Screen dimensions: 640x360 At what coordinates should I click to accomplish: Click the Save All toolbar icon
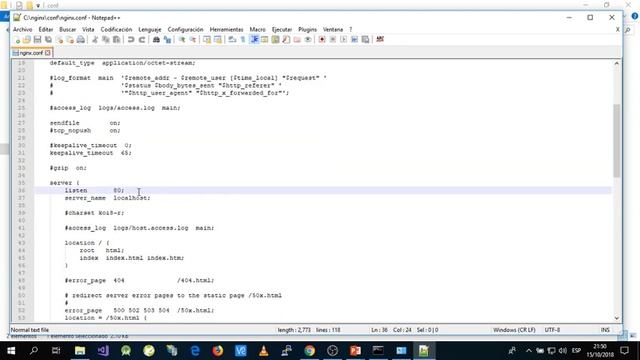[48, 40]
